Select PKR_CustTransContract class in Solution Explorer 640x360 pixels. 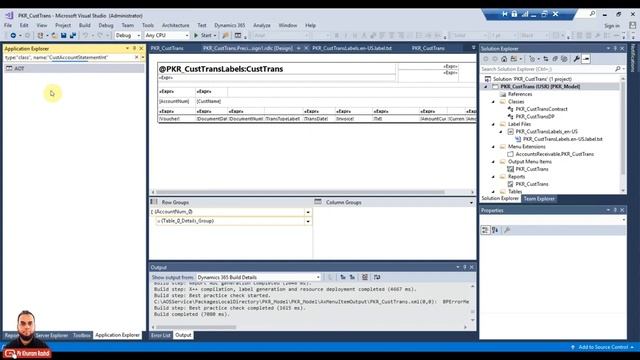(x=541, y=109)
